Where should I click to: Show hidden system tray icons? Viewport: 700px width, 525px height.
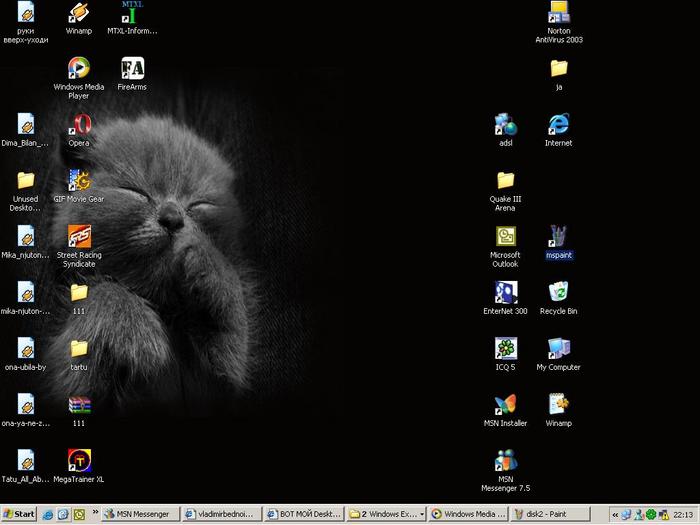click(x=615, y=515)
